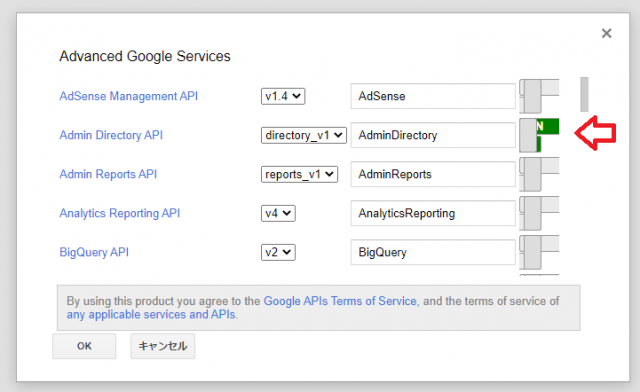Enable the BigQuery service switch
This screenshot has width=640, height=392.
[539, 252]
